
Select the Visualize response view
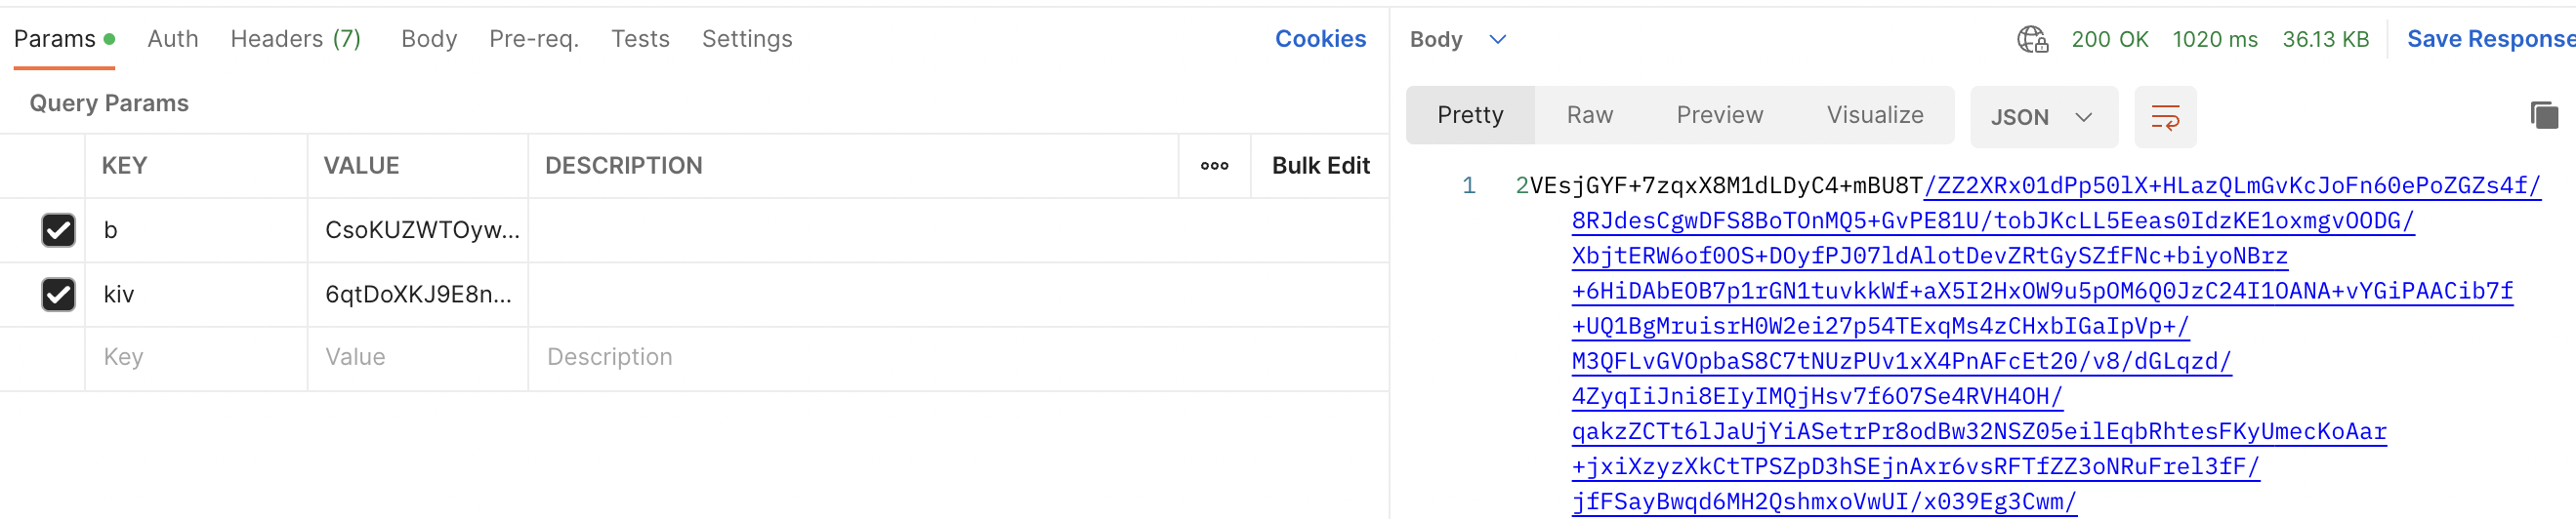click(1874, 115)
